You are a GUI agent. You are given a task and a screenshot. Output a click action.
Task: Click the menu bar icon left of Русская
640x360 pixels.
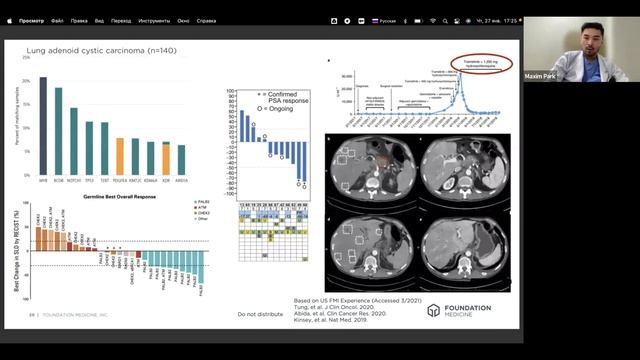(361, 21)
